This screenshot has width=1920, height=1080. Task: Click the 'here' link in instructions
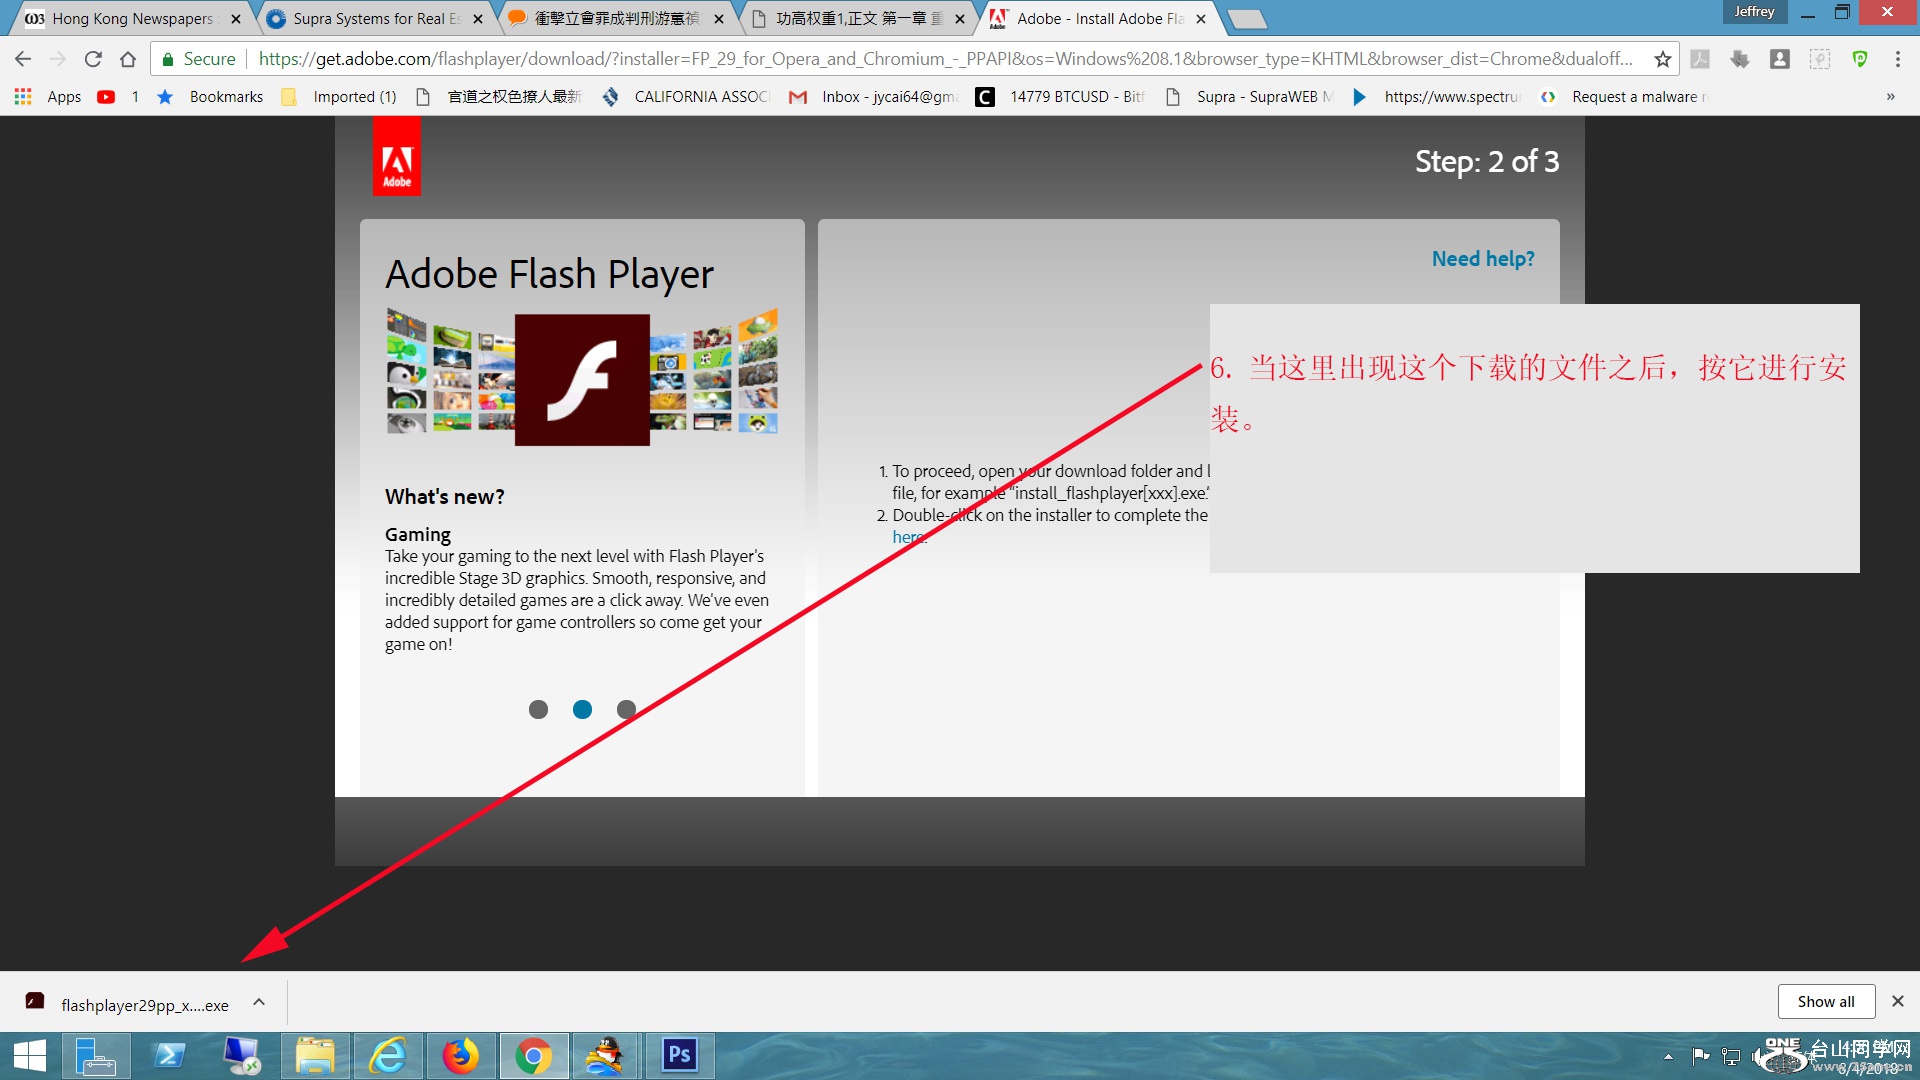pyautogui.click(x=908, y=537)
